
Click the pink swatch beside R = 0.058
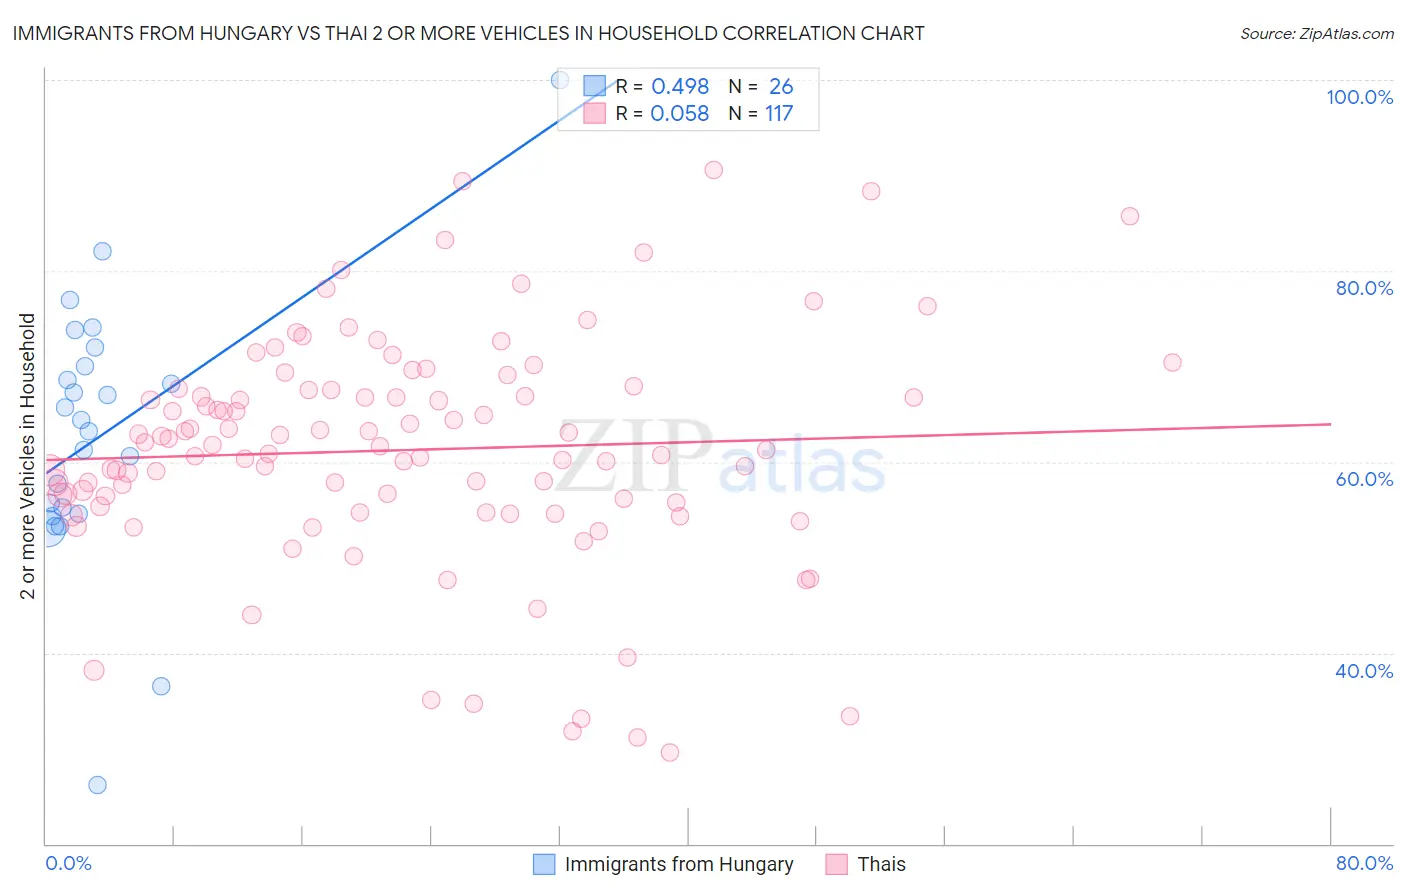(x=595, y=113)
